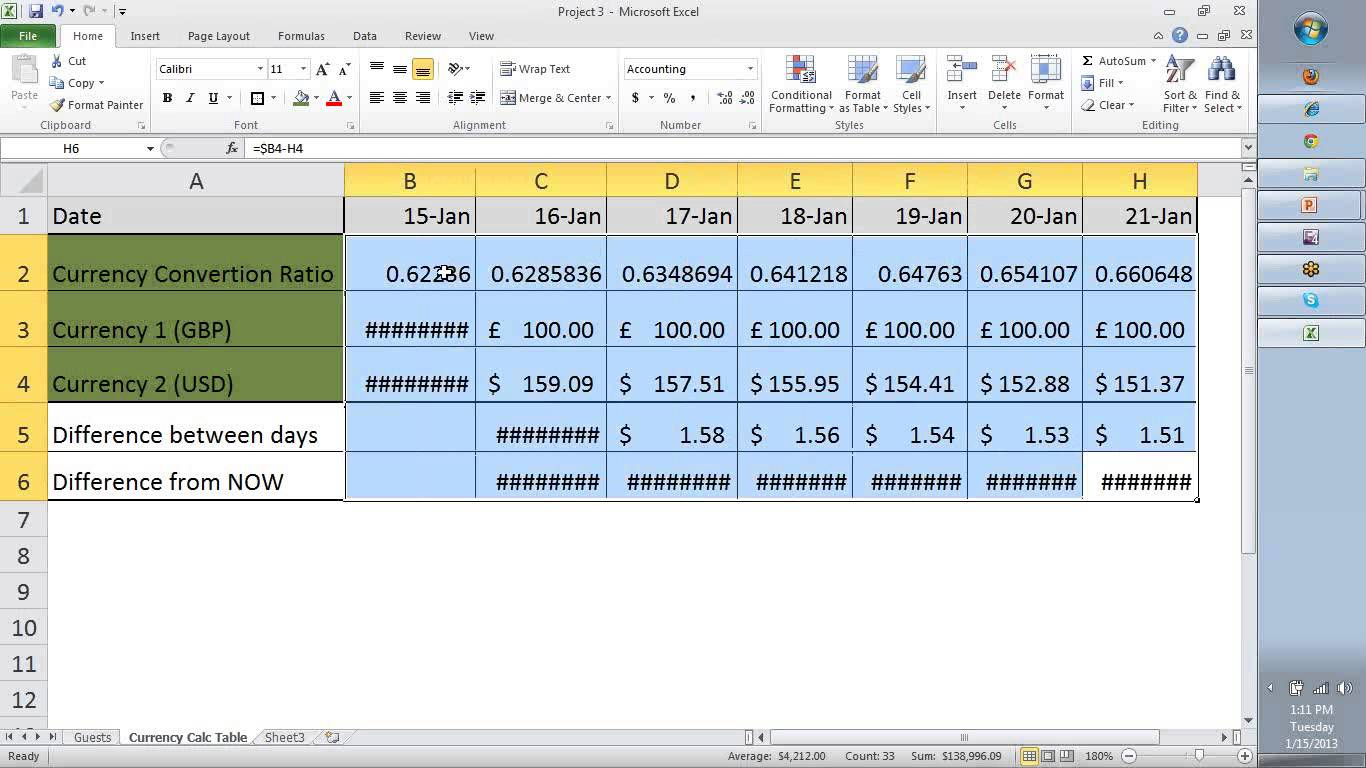Toggle bold formatting on selected cells
The height and width of the screenshot is (768, 1366).
point(167,98)
